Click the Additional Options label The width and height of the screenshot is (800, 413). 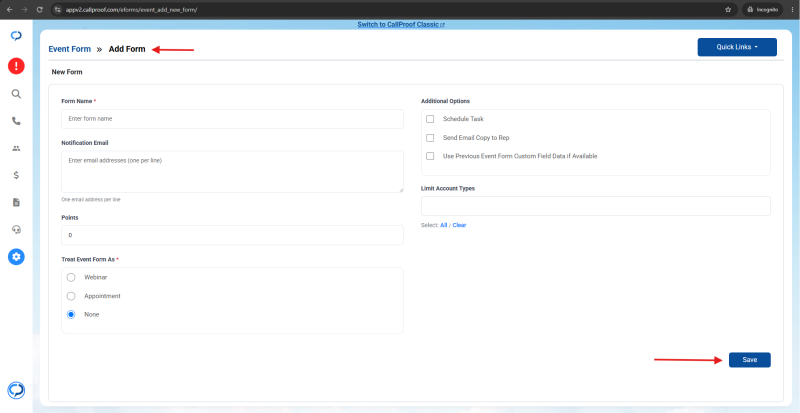click(x=445, y=101)
